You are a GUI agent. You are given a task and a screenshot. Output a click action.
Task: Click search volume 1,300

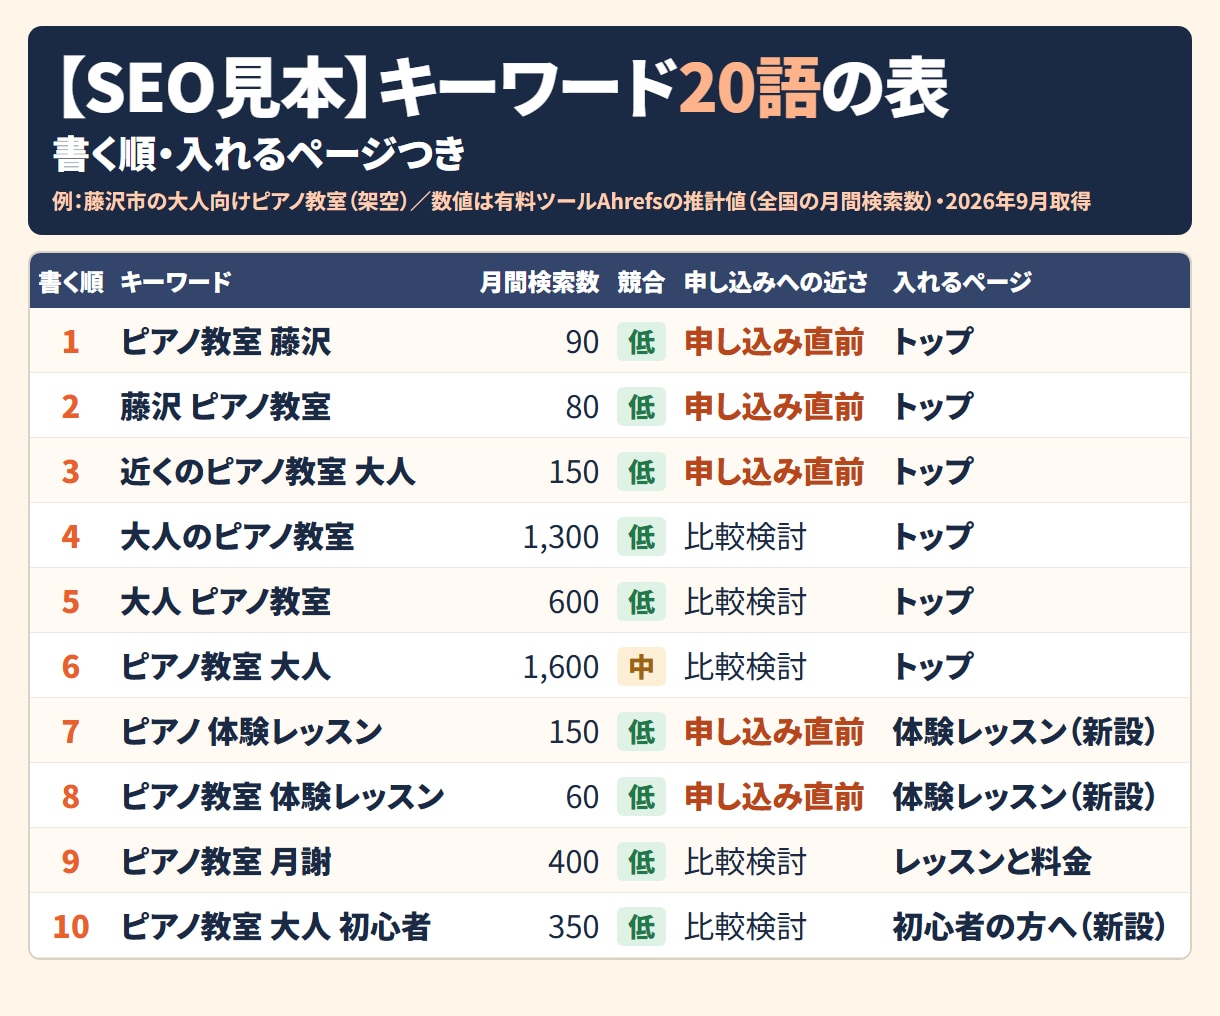pos(561,537)
